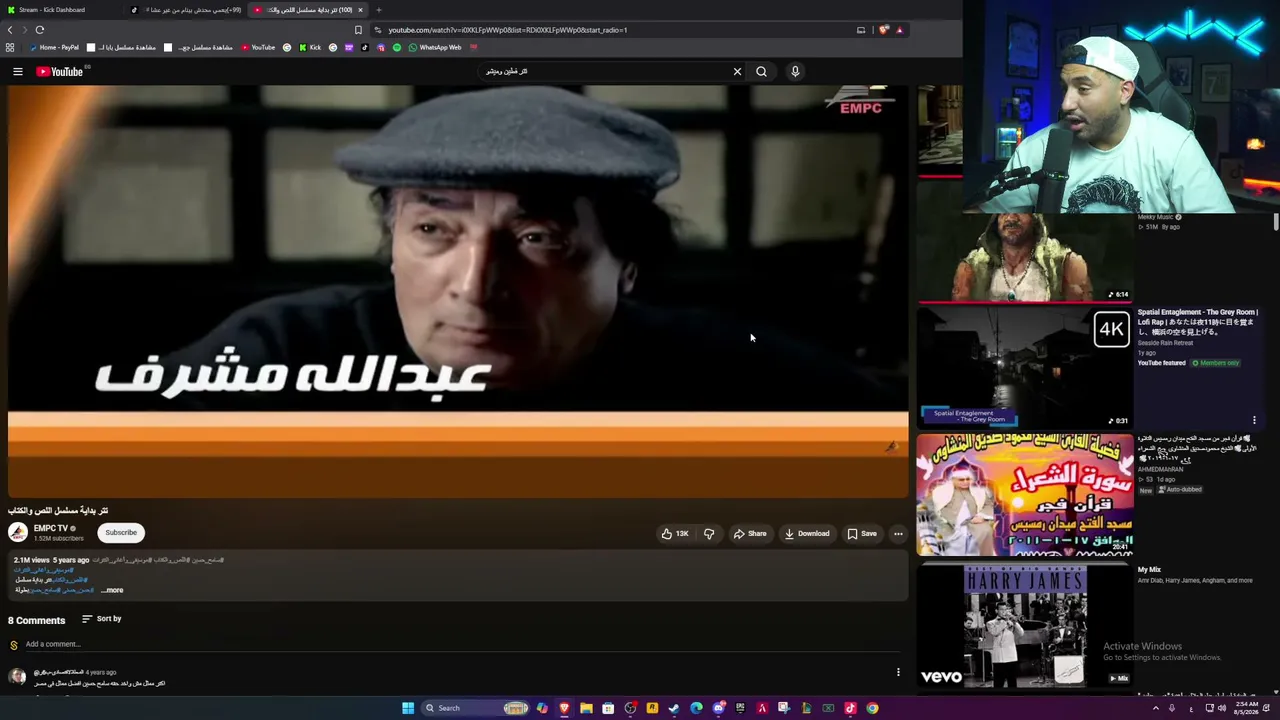Open Microsoft Edge from the taskbar

696,708
